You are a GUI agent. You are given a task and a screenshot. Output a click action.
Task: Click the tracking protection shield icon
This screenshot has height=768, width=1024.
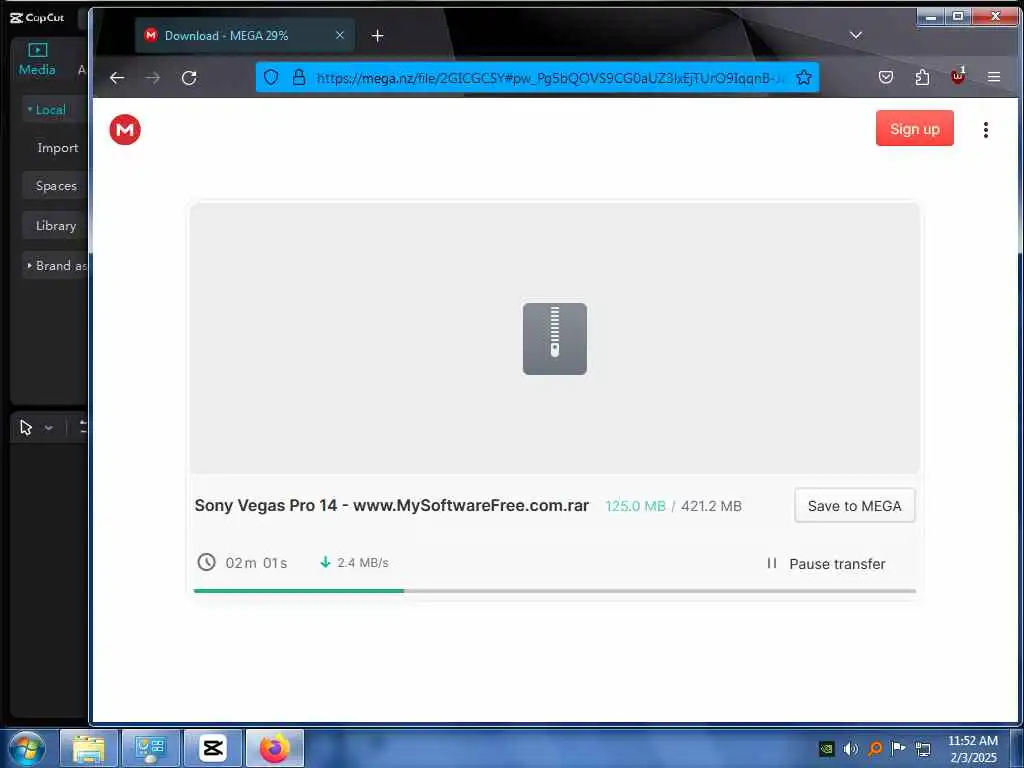(271, 78)
